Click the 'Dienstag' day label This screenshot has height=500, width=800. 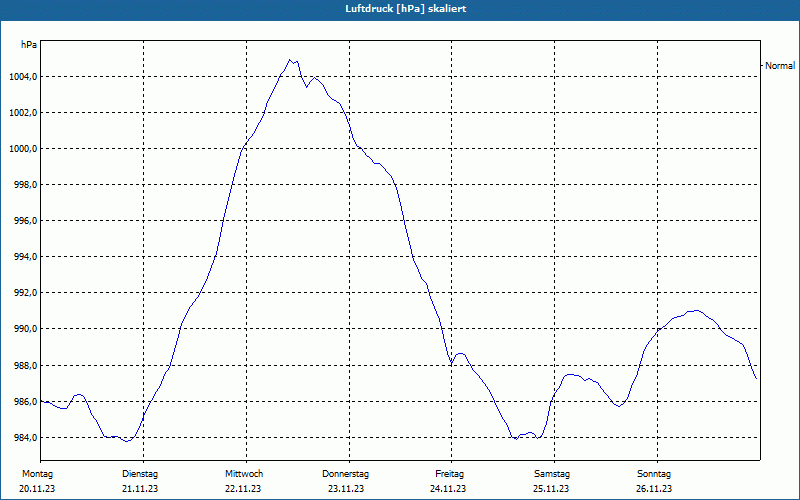[x=140, y=474]
